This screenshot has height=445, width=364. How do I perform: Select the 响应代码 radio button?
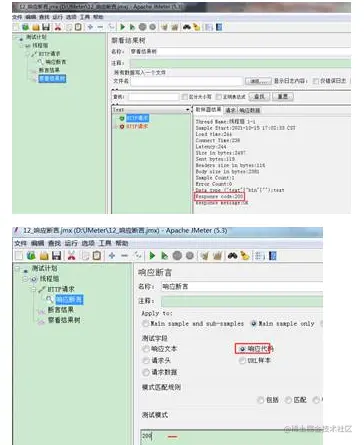tap(257, 349)
